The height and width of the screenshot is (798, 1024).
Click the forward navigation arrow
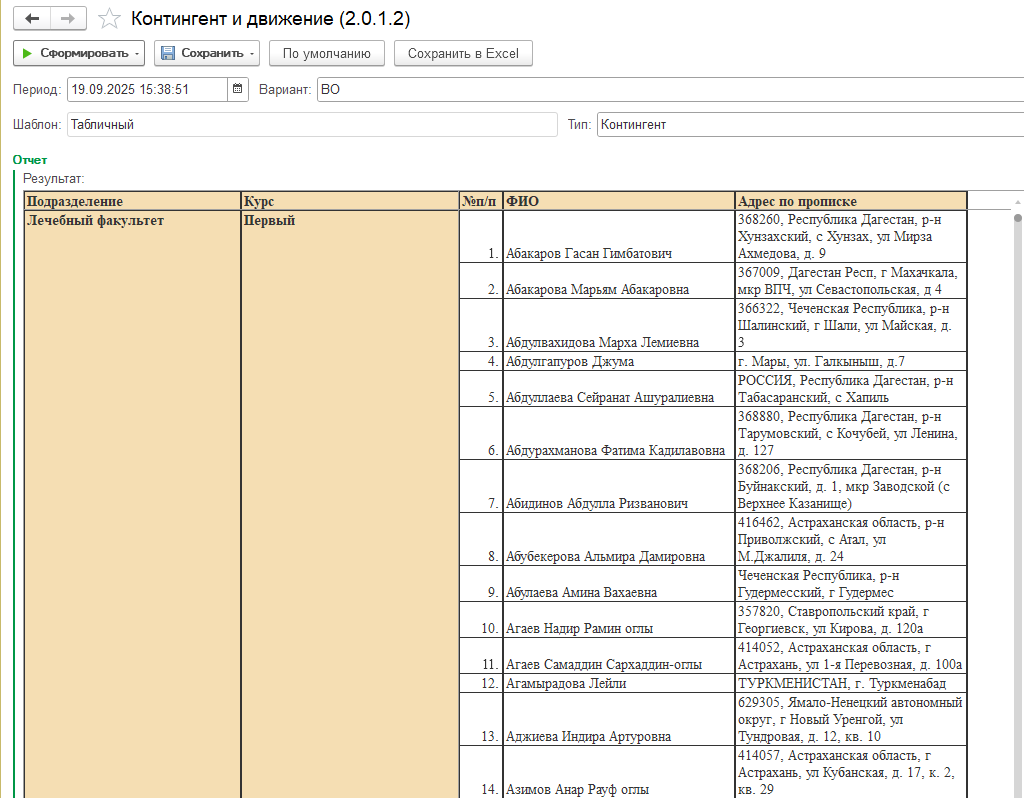(68, 19)
